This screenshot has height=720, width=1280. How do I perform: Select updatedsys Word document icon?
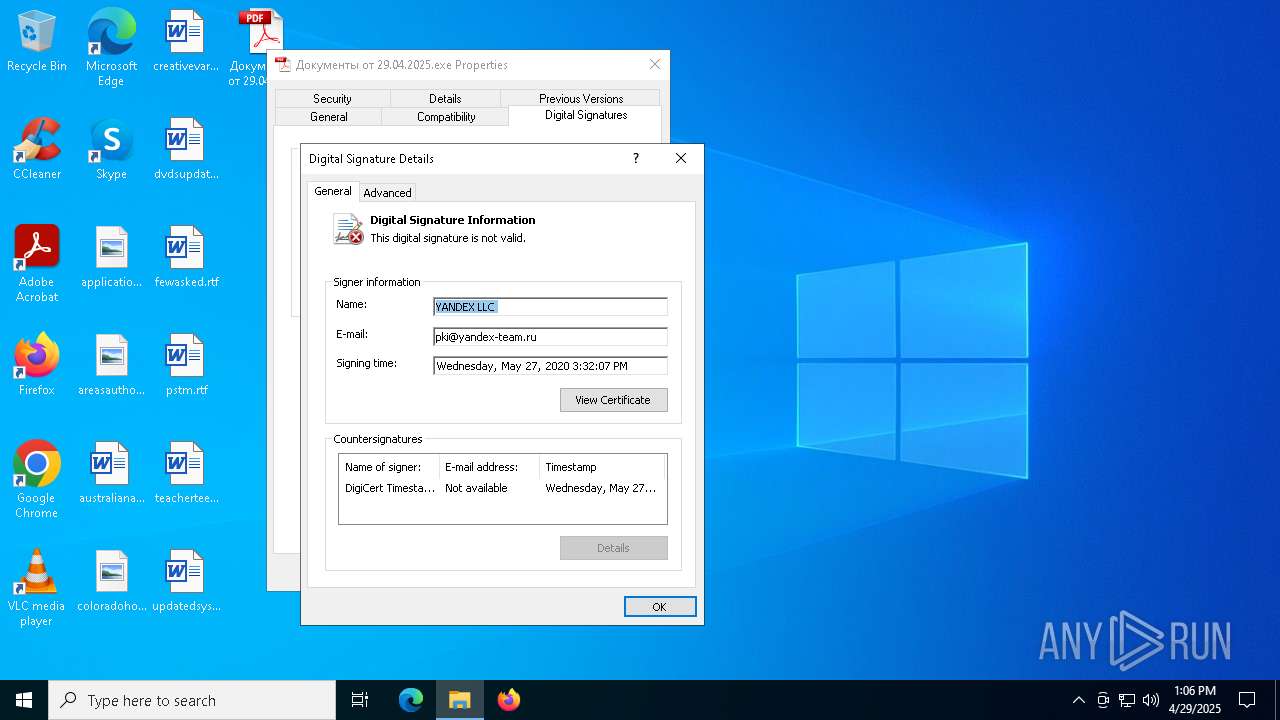(185, 581)
